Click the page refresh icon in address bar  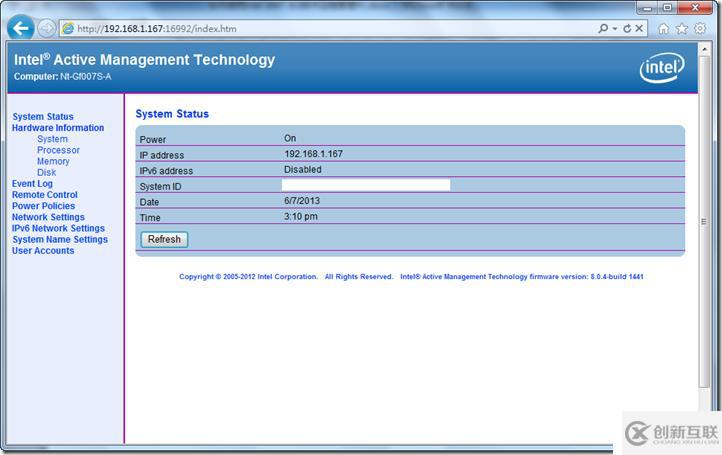tap(627, 29)
